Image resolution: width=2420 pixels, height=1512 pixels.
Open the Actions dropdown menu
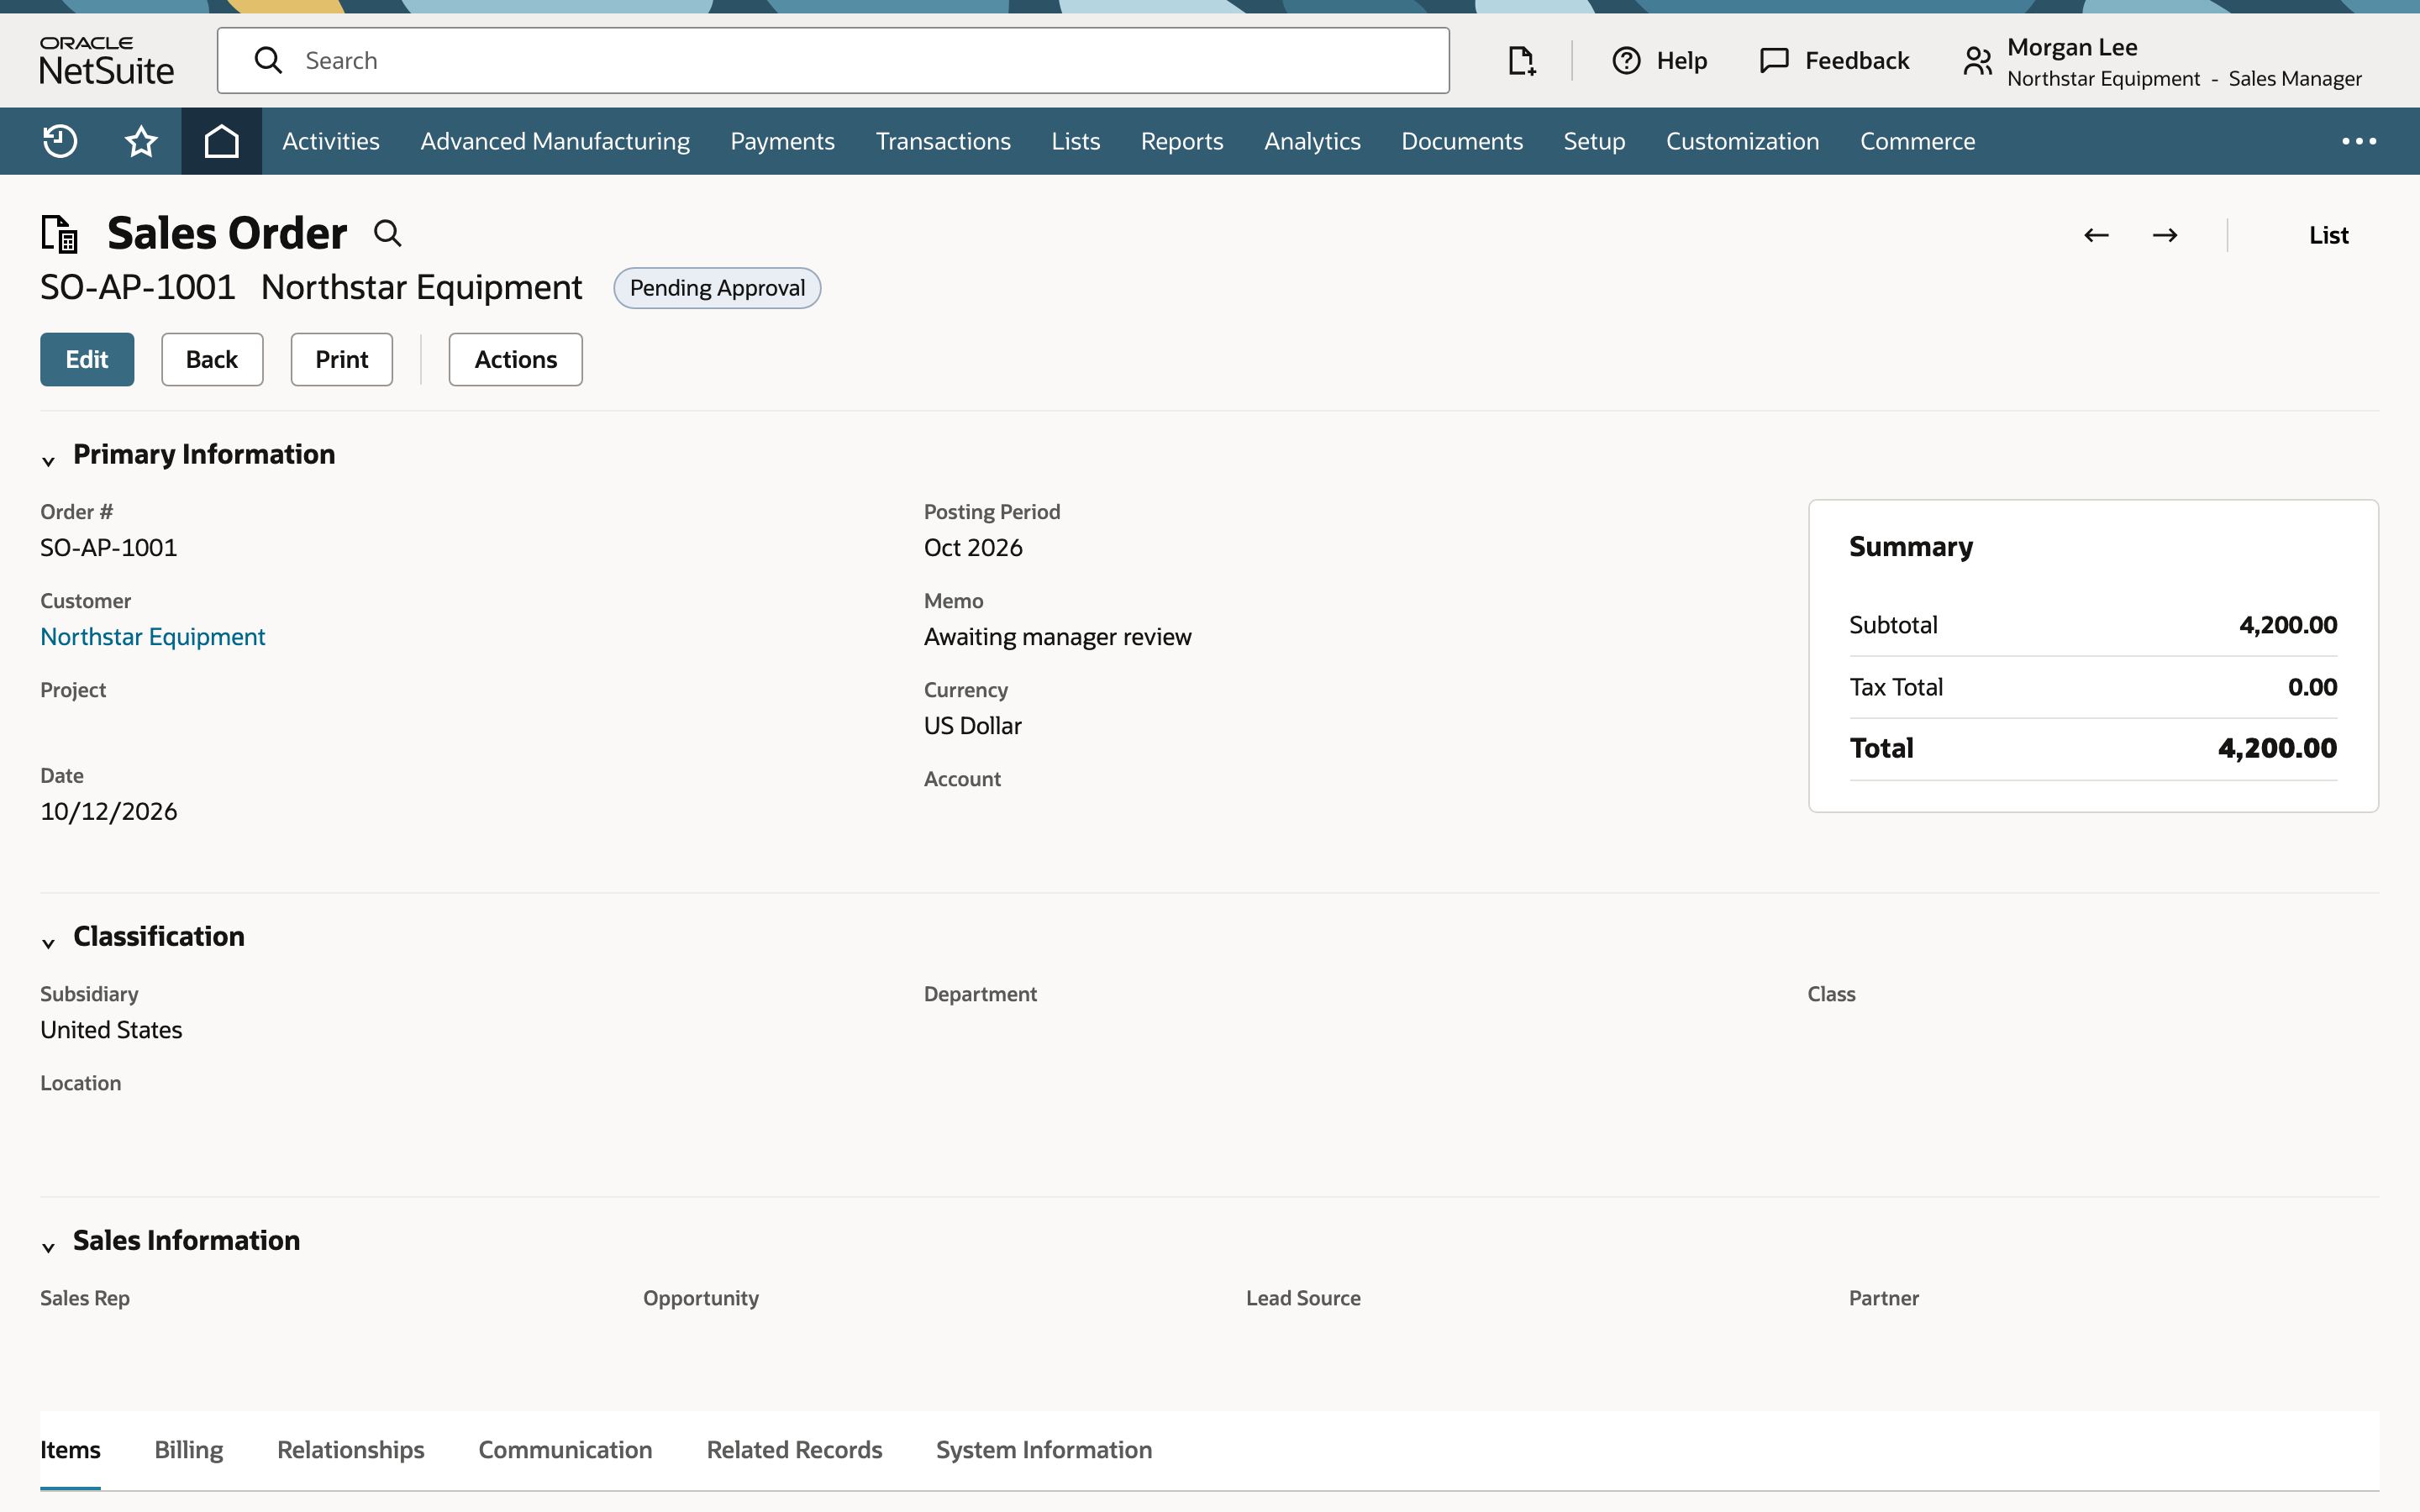tap(515, 359)
